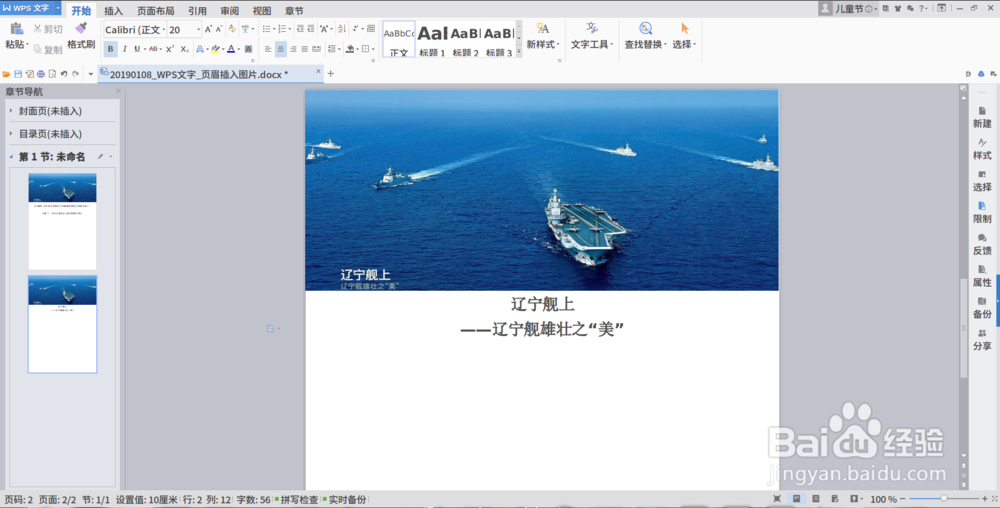The image size is (1000, 508).
Task: Cut selection with 剪切
Action: coord(48,29)
